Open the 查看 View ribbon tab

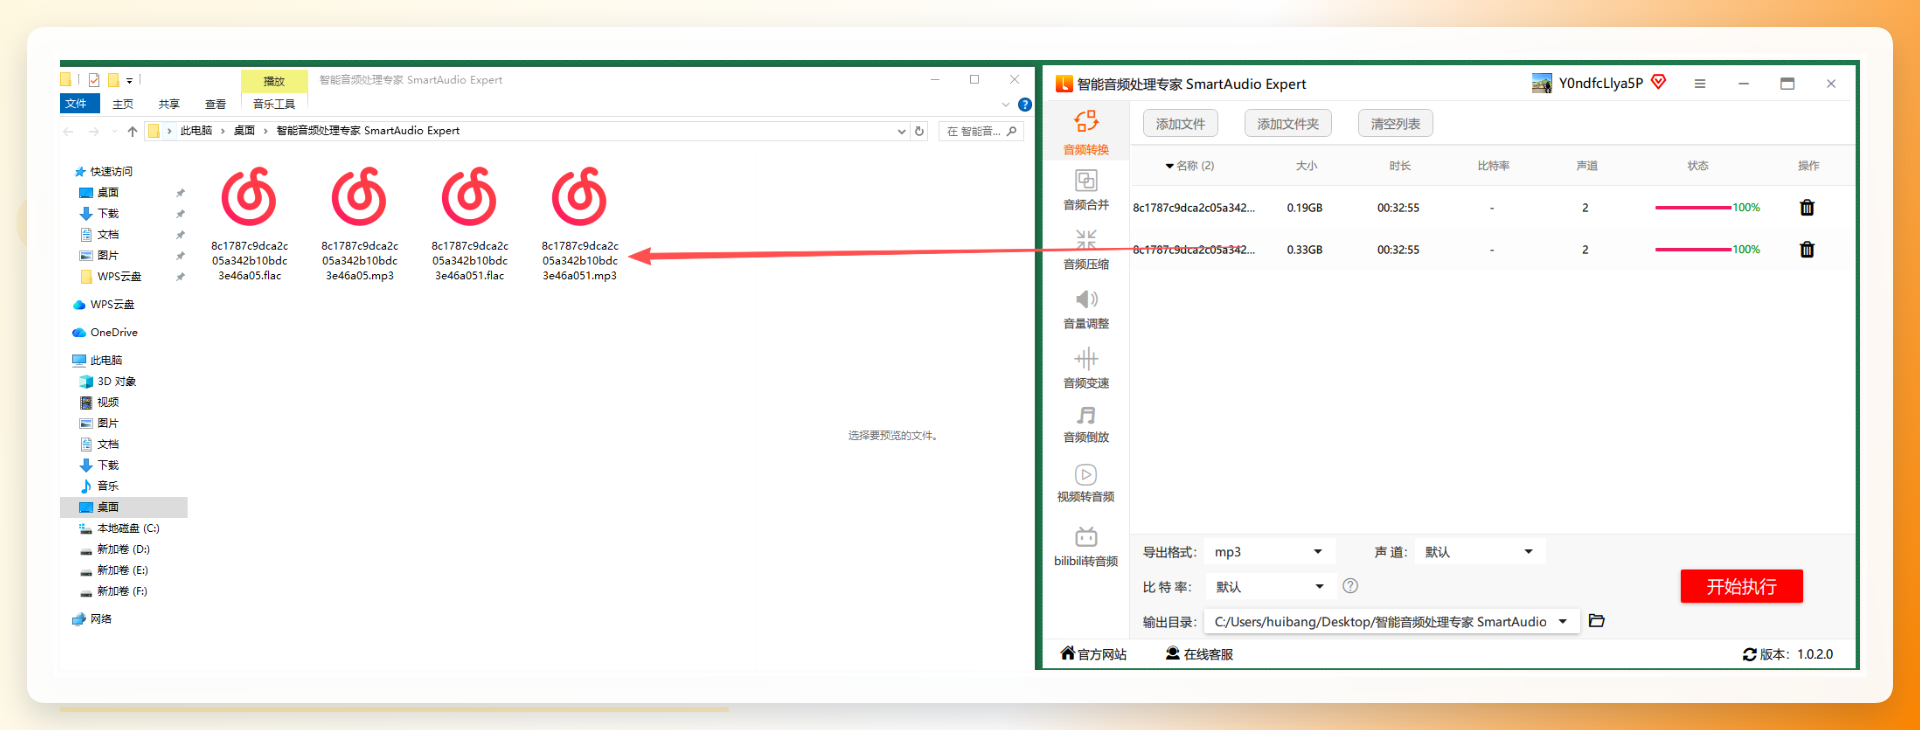[215, 104]
